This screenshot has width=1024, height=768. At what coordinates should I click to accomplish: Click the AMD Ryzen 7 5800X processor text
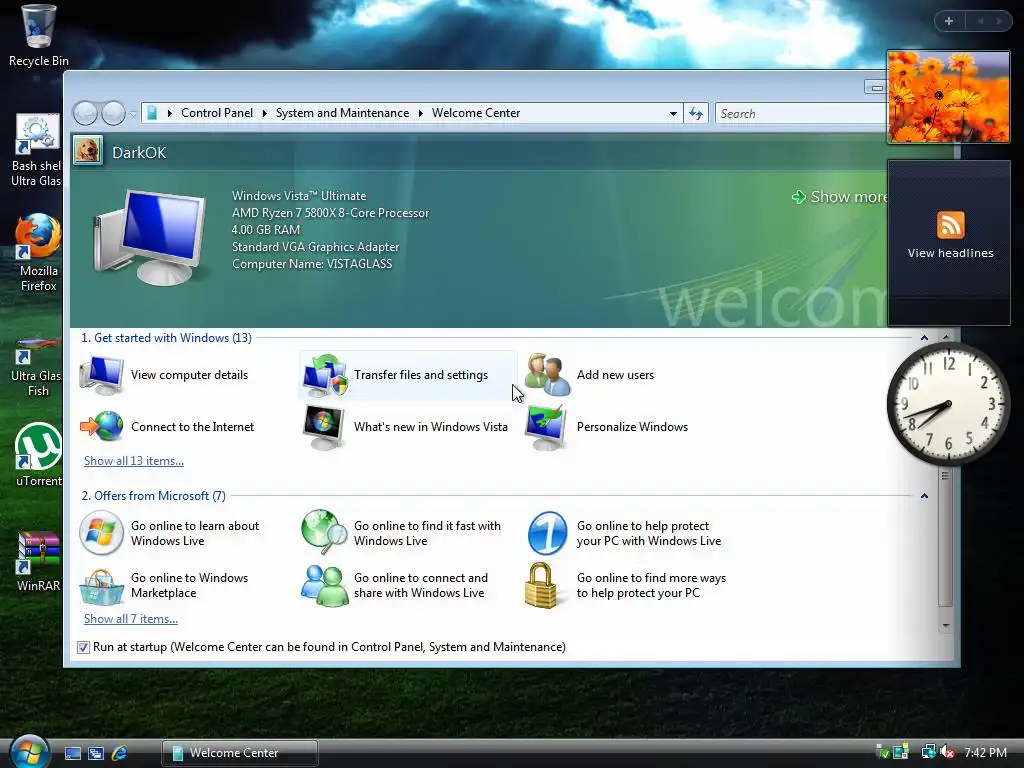coord(330,213)
